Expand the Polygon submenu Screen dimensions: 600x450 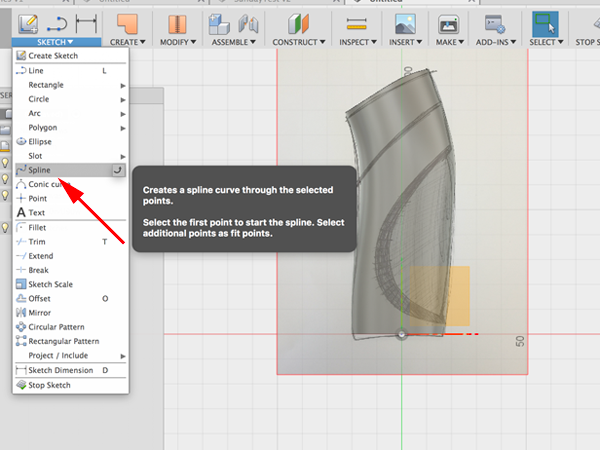click(x=70, y=127)
